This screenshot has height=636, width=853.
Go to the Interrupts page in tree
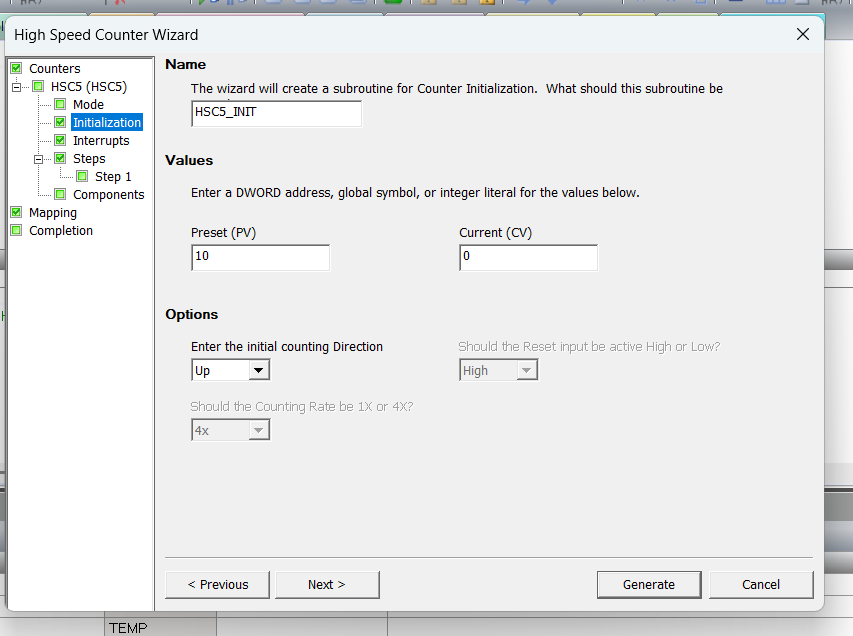pyautogui.click(x=101, y=140)
